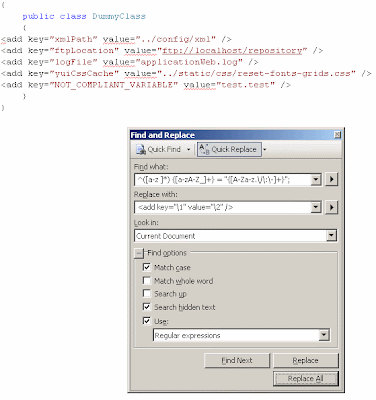The height and width of the screenshot is (400, 376).
Task: Click the ftp://localhost/repository link in code
Action: click(232, 51)
